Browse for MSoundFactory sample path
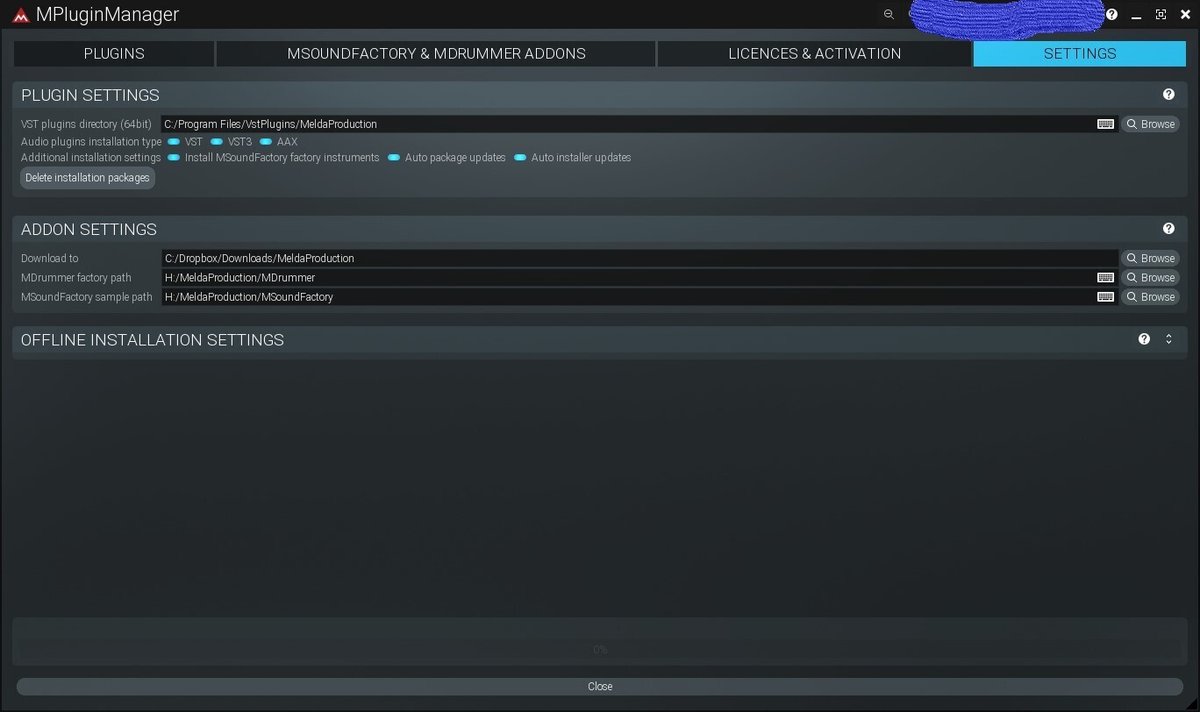 point(1150,297)
